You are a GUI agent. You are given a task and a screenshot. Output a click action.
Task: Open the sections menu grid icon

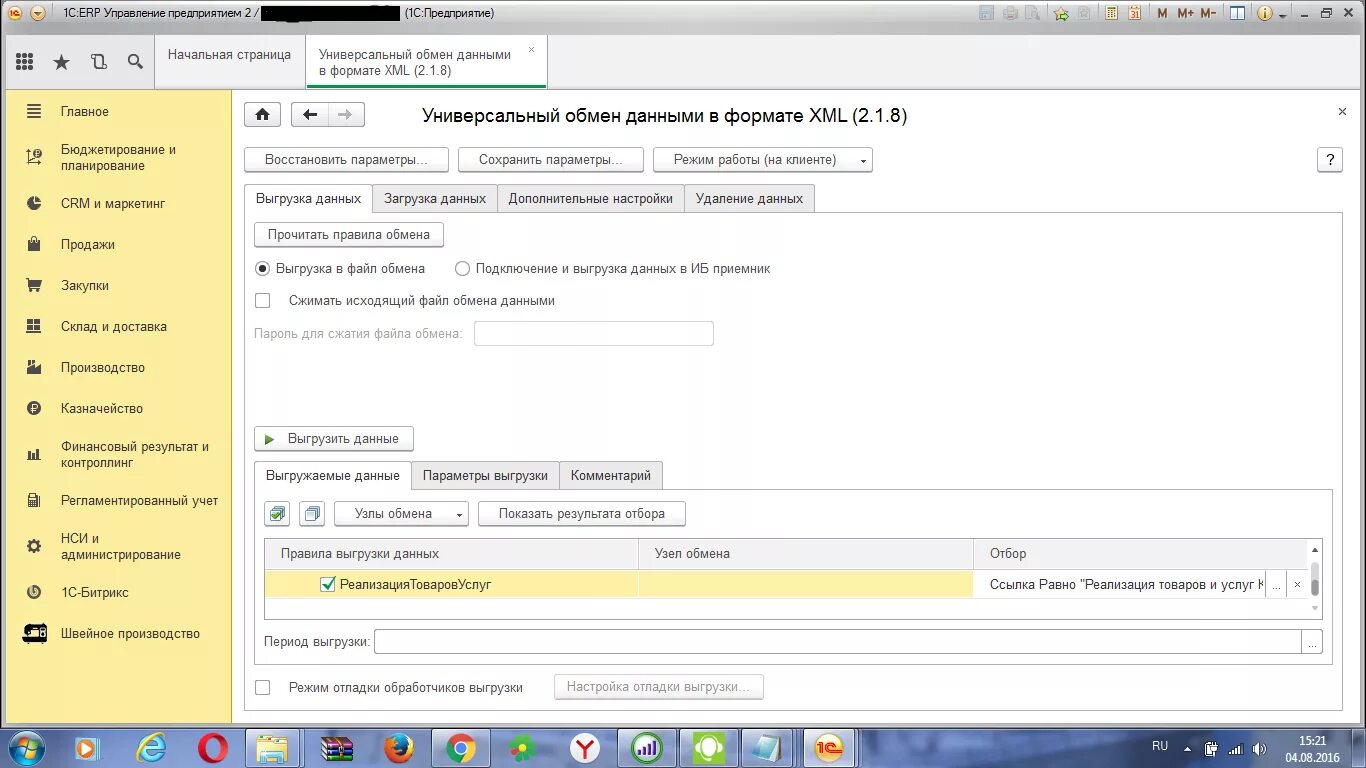click(25, 62)
